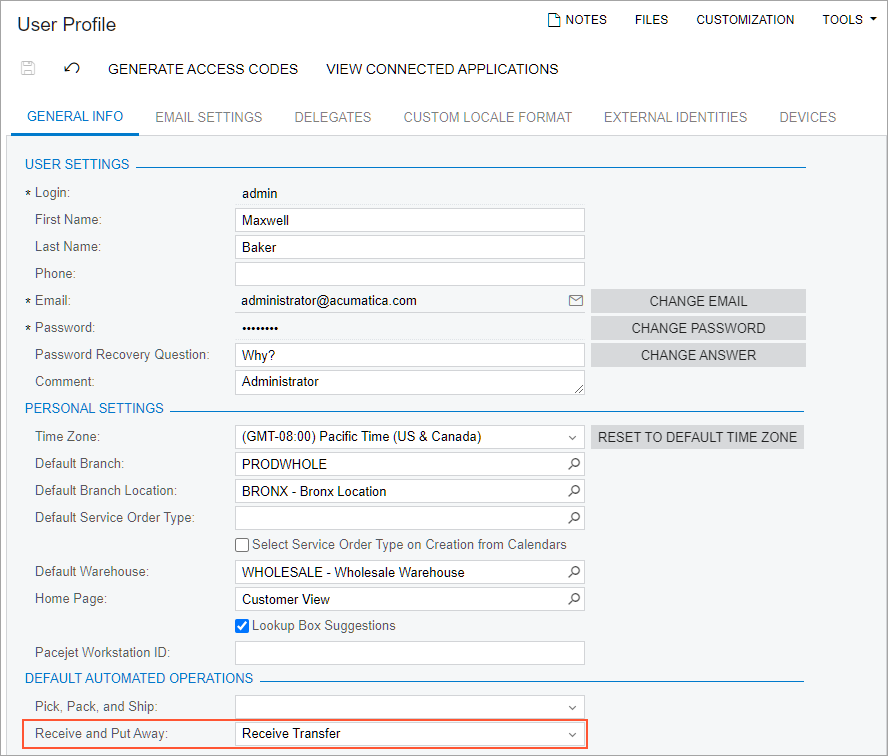Open Default Branch Location lookup magnifier
This screenshot has width=888, height=756.
(x=574, y=491)
